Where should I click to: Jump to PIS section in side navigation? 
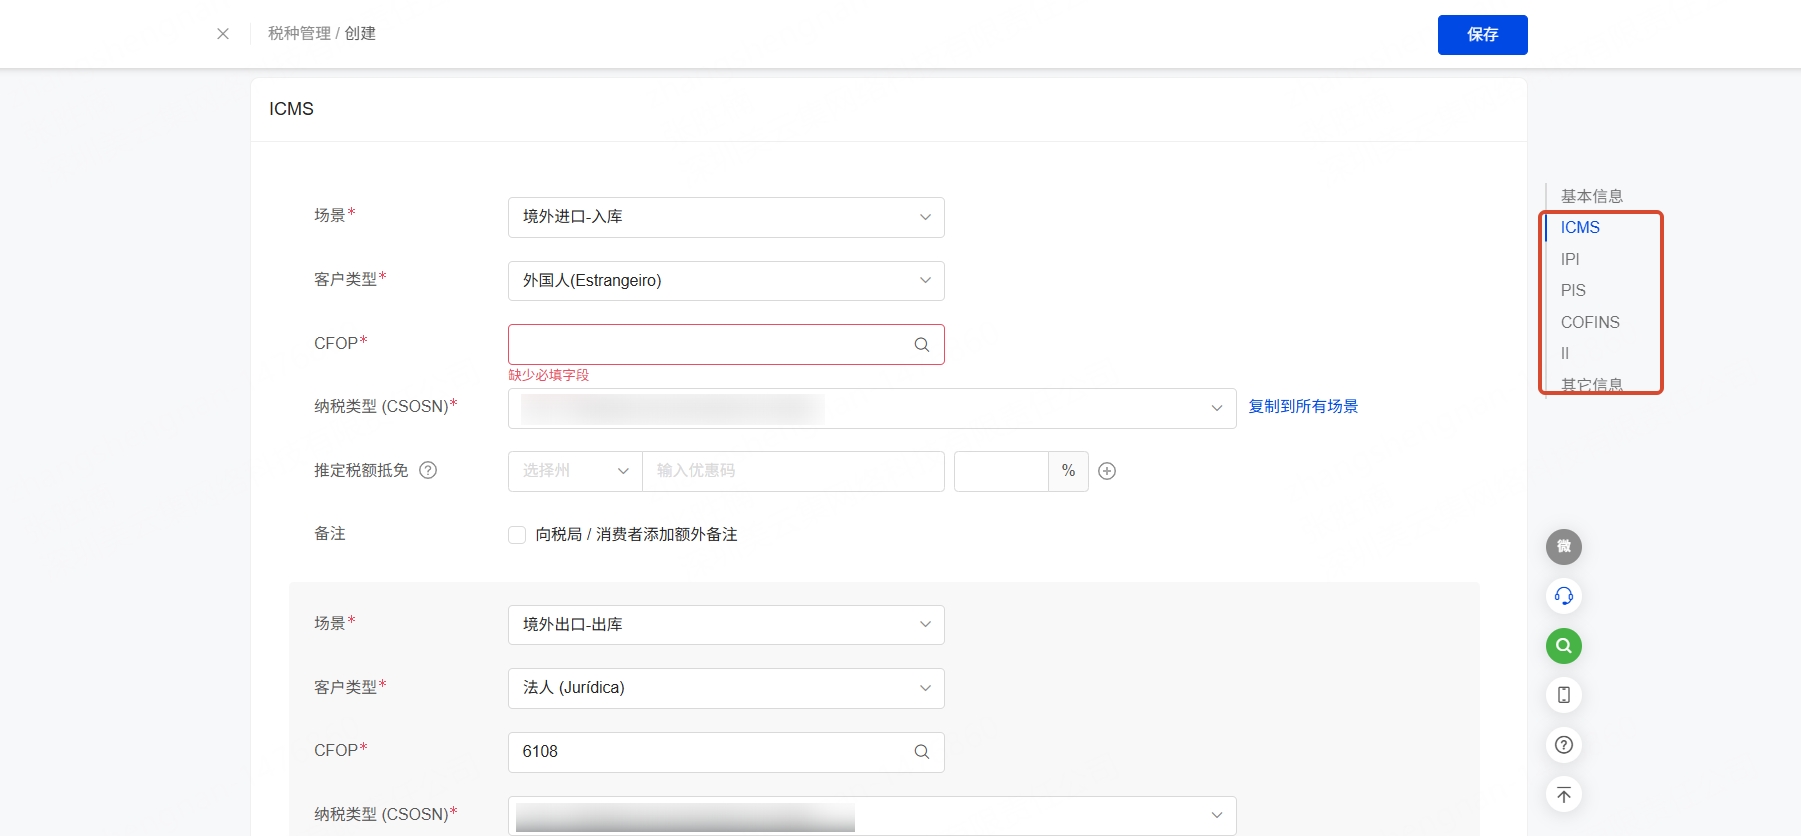tap(1573, 290)
